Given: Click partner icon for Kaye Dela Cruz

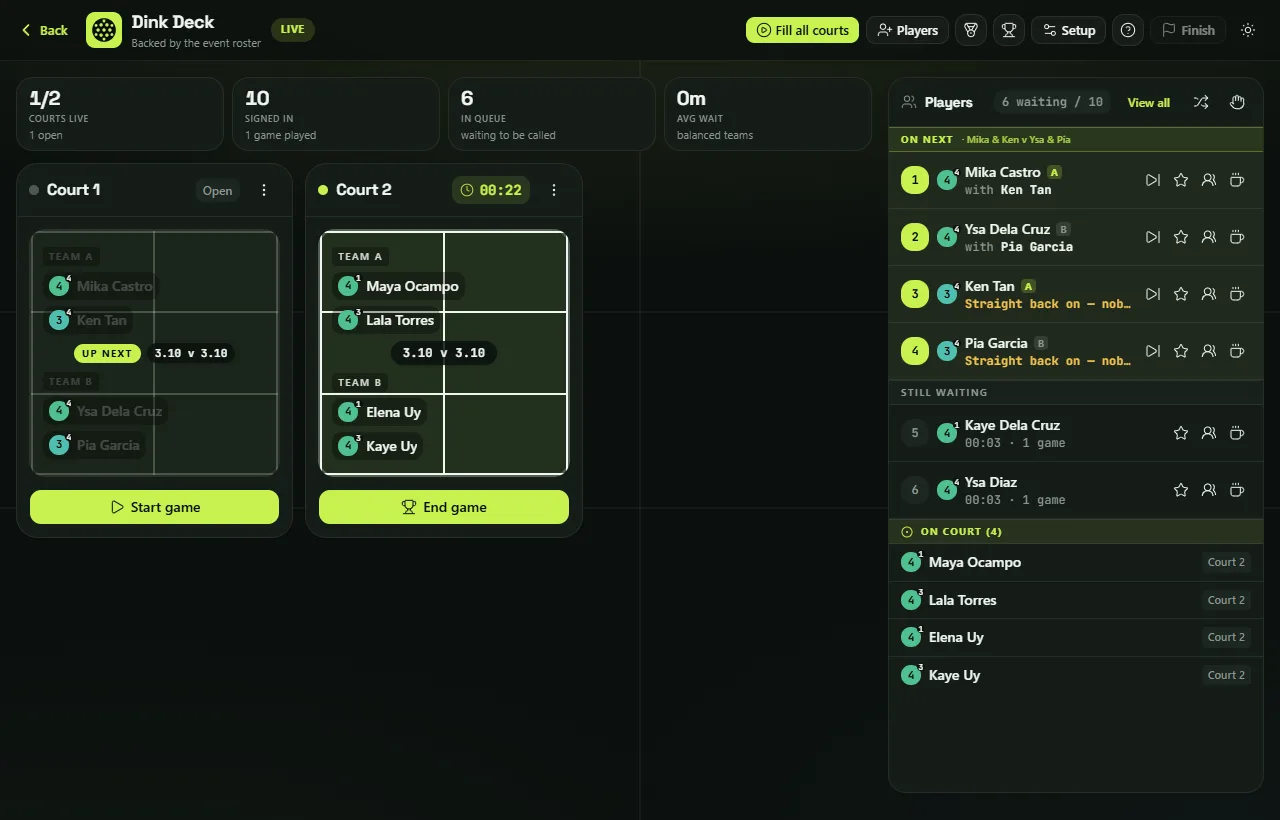Looking at the screenshot, I should (x=1209, y=433).
